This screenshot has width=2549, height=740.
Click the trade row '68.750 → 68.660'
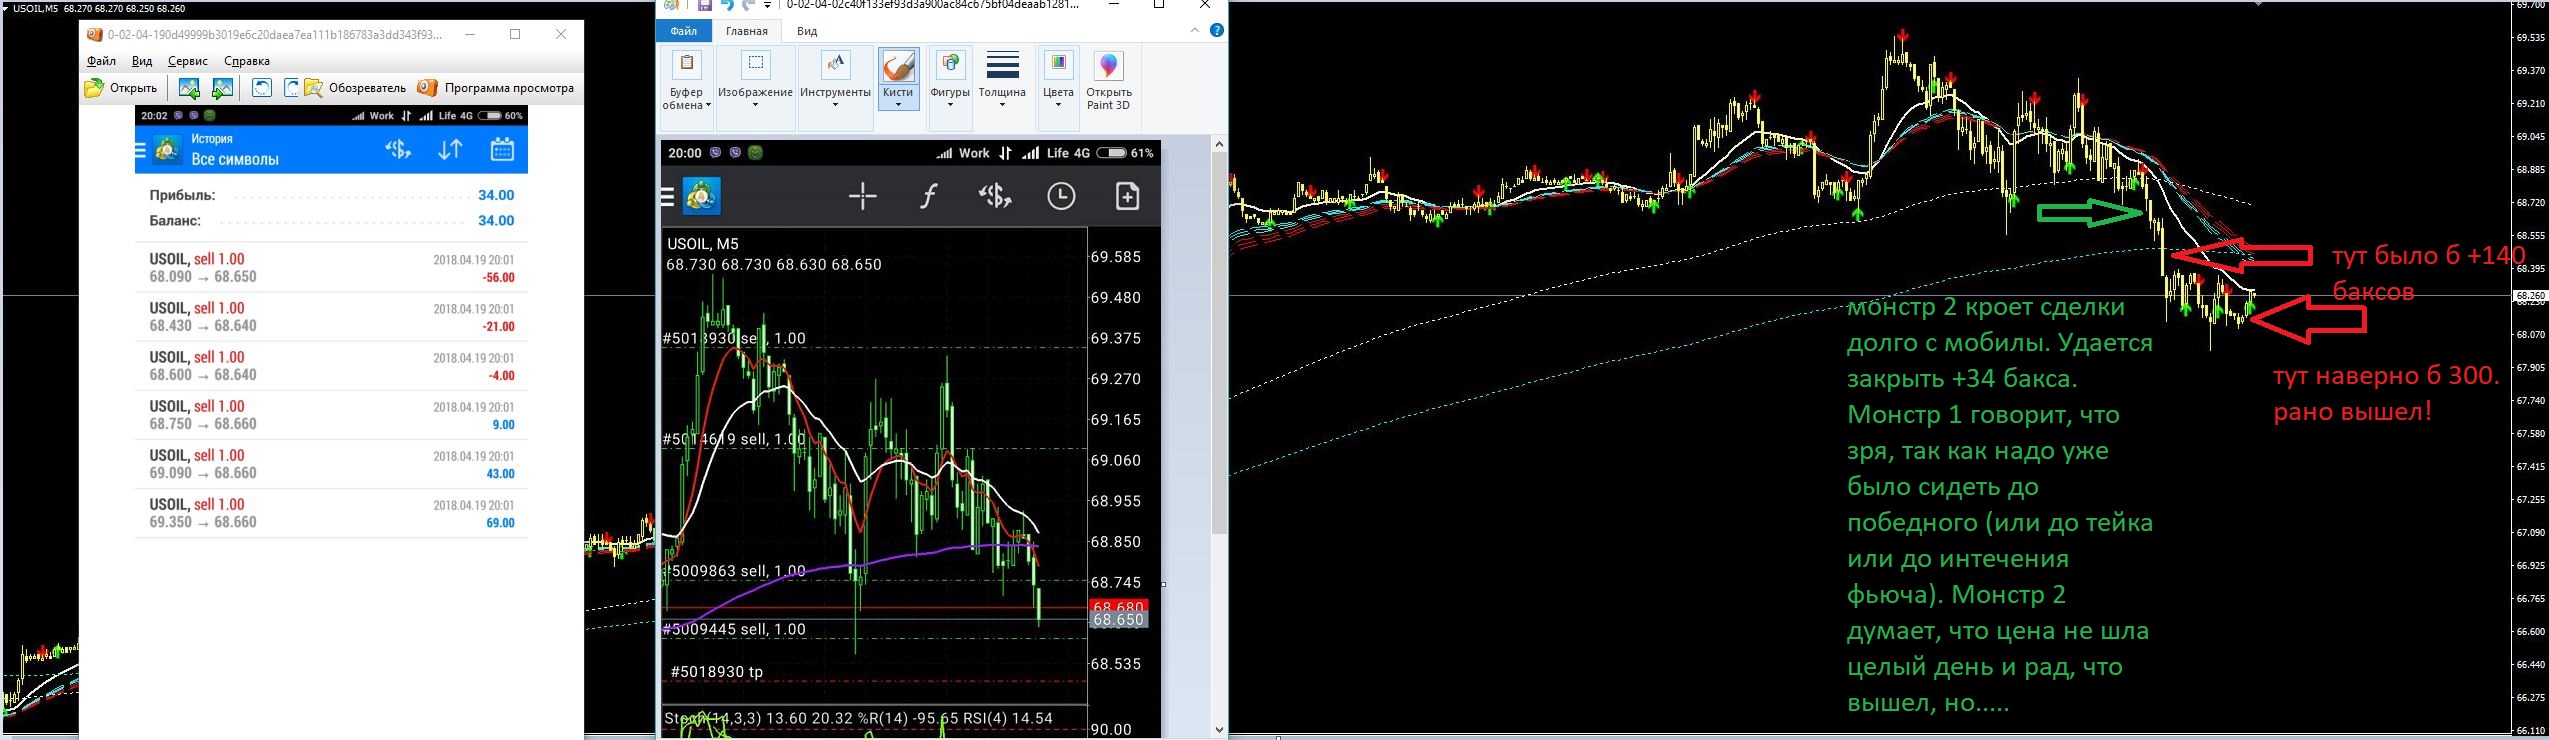(x=331, y=415)
